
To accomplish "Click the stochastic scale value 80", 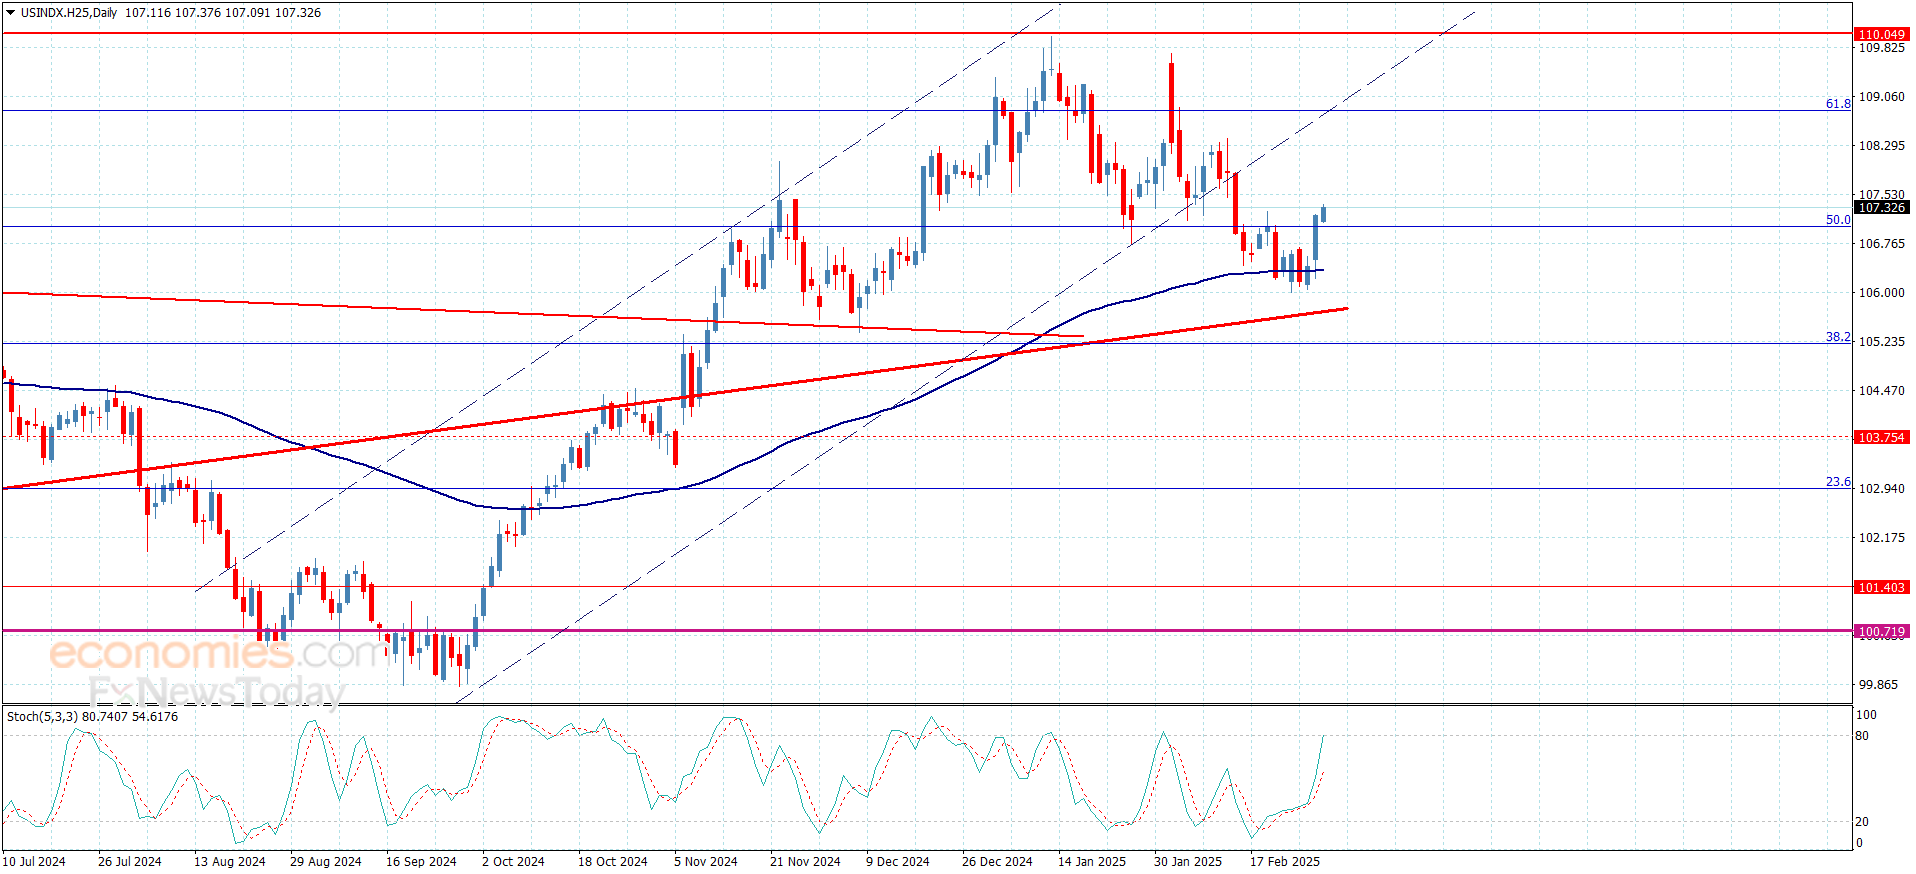I will pos(1863,736).
